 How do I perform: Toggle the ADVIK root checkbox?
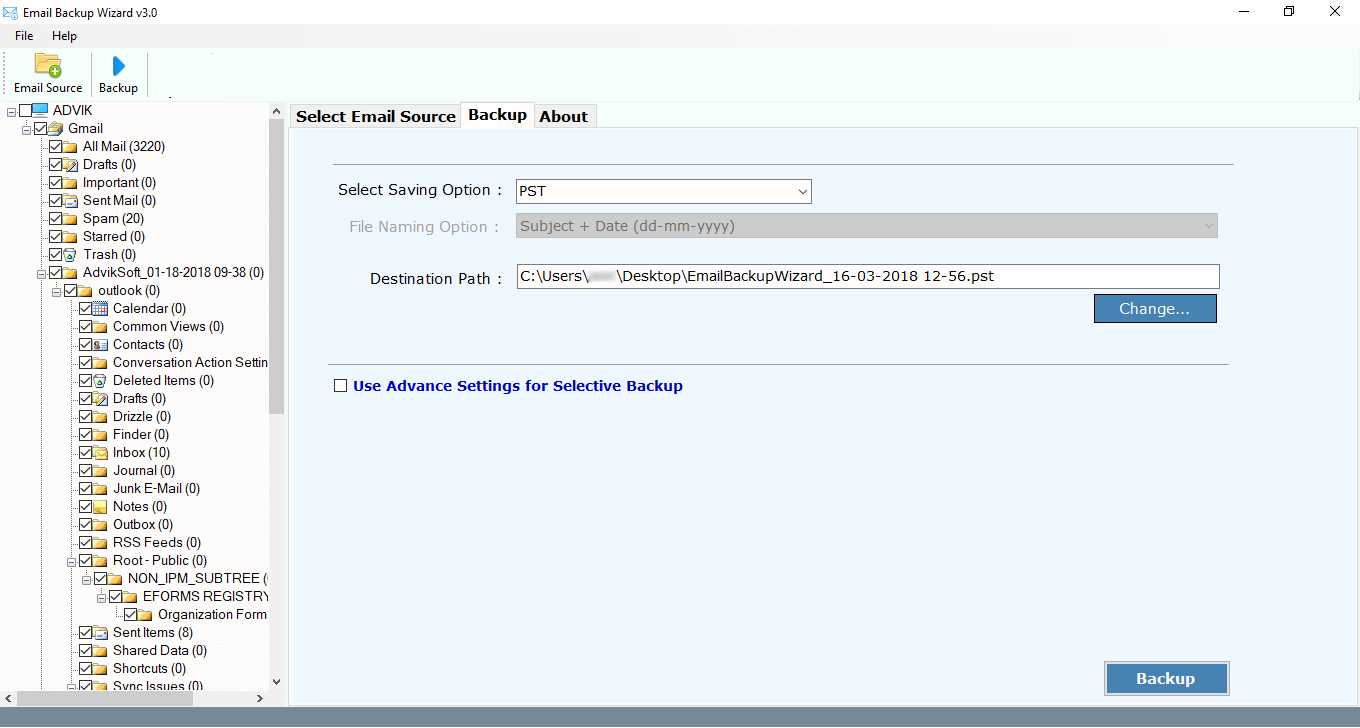[x=25, y=110]
